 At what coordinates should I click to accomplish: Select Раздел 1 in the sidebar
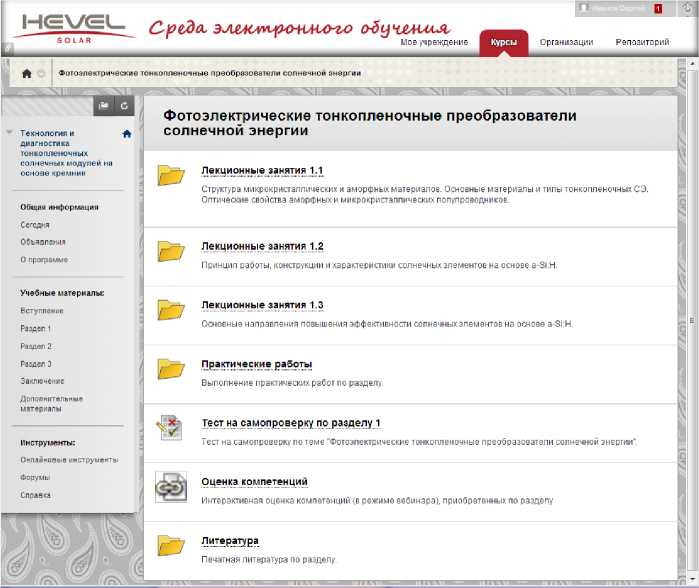tap(36, 329)
